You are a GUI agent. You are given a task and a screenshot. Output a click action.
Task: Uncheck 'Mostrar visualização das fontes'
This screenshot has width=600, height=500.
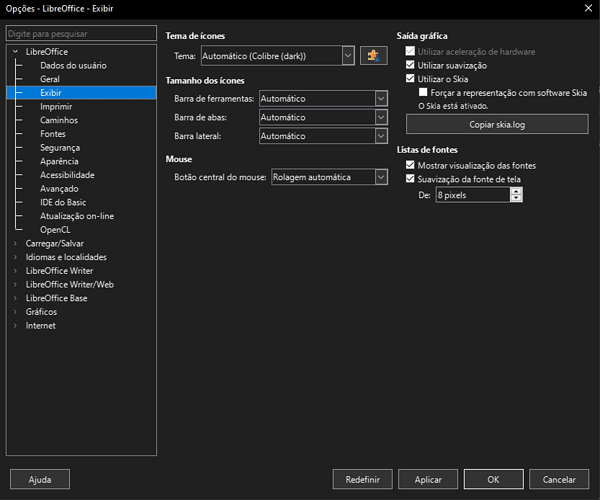pos(410,165)
